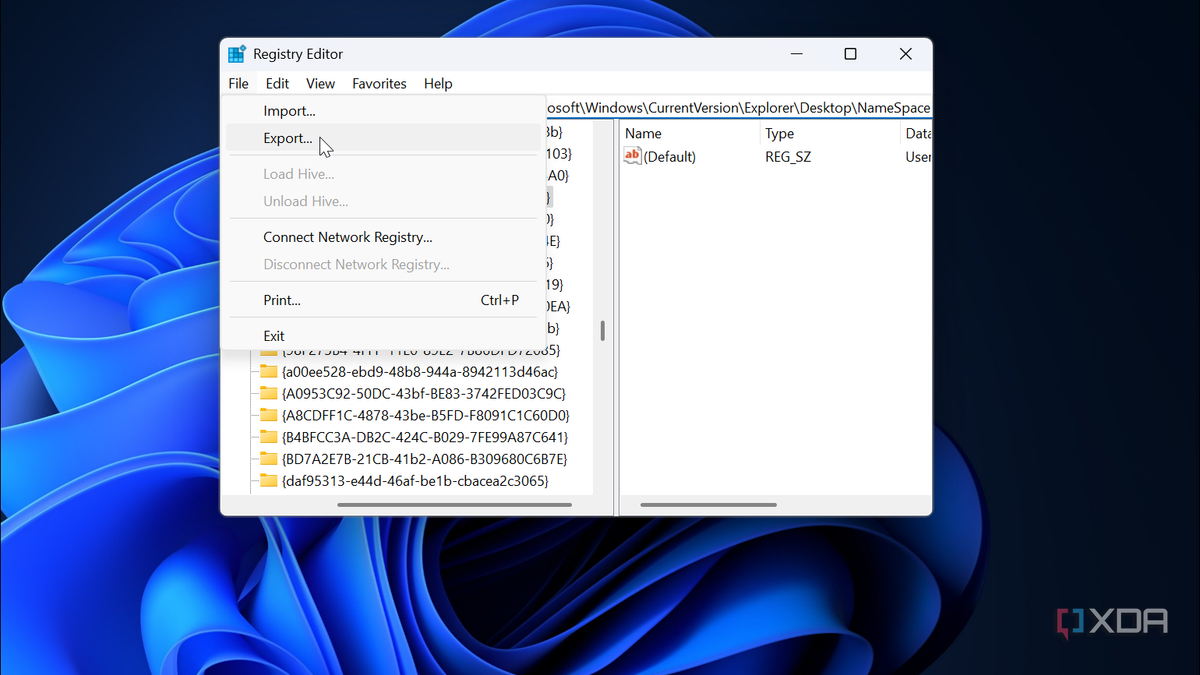Click the Type column header
The image size is (1200, 675).
point(779,133)
